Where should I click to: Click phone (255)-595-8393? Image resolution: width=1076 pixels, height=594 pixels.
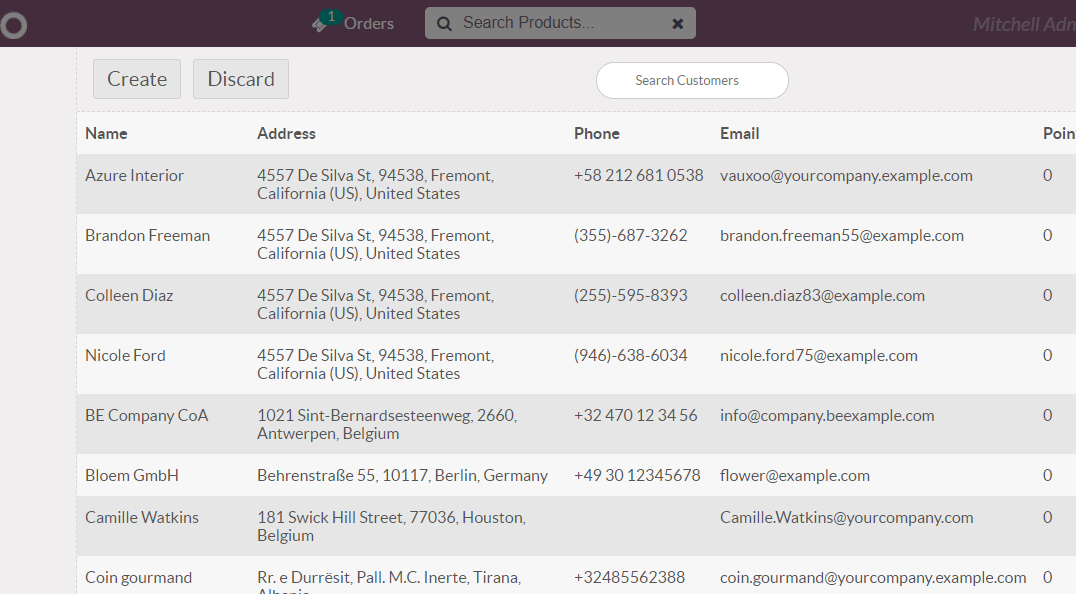(x=631, y=296)
